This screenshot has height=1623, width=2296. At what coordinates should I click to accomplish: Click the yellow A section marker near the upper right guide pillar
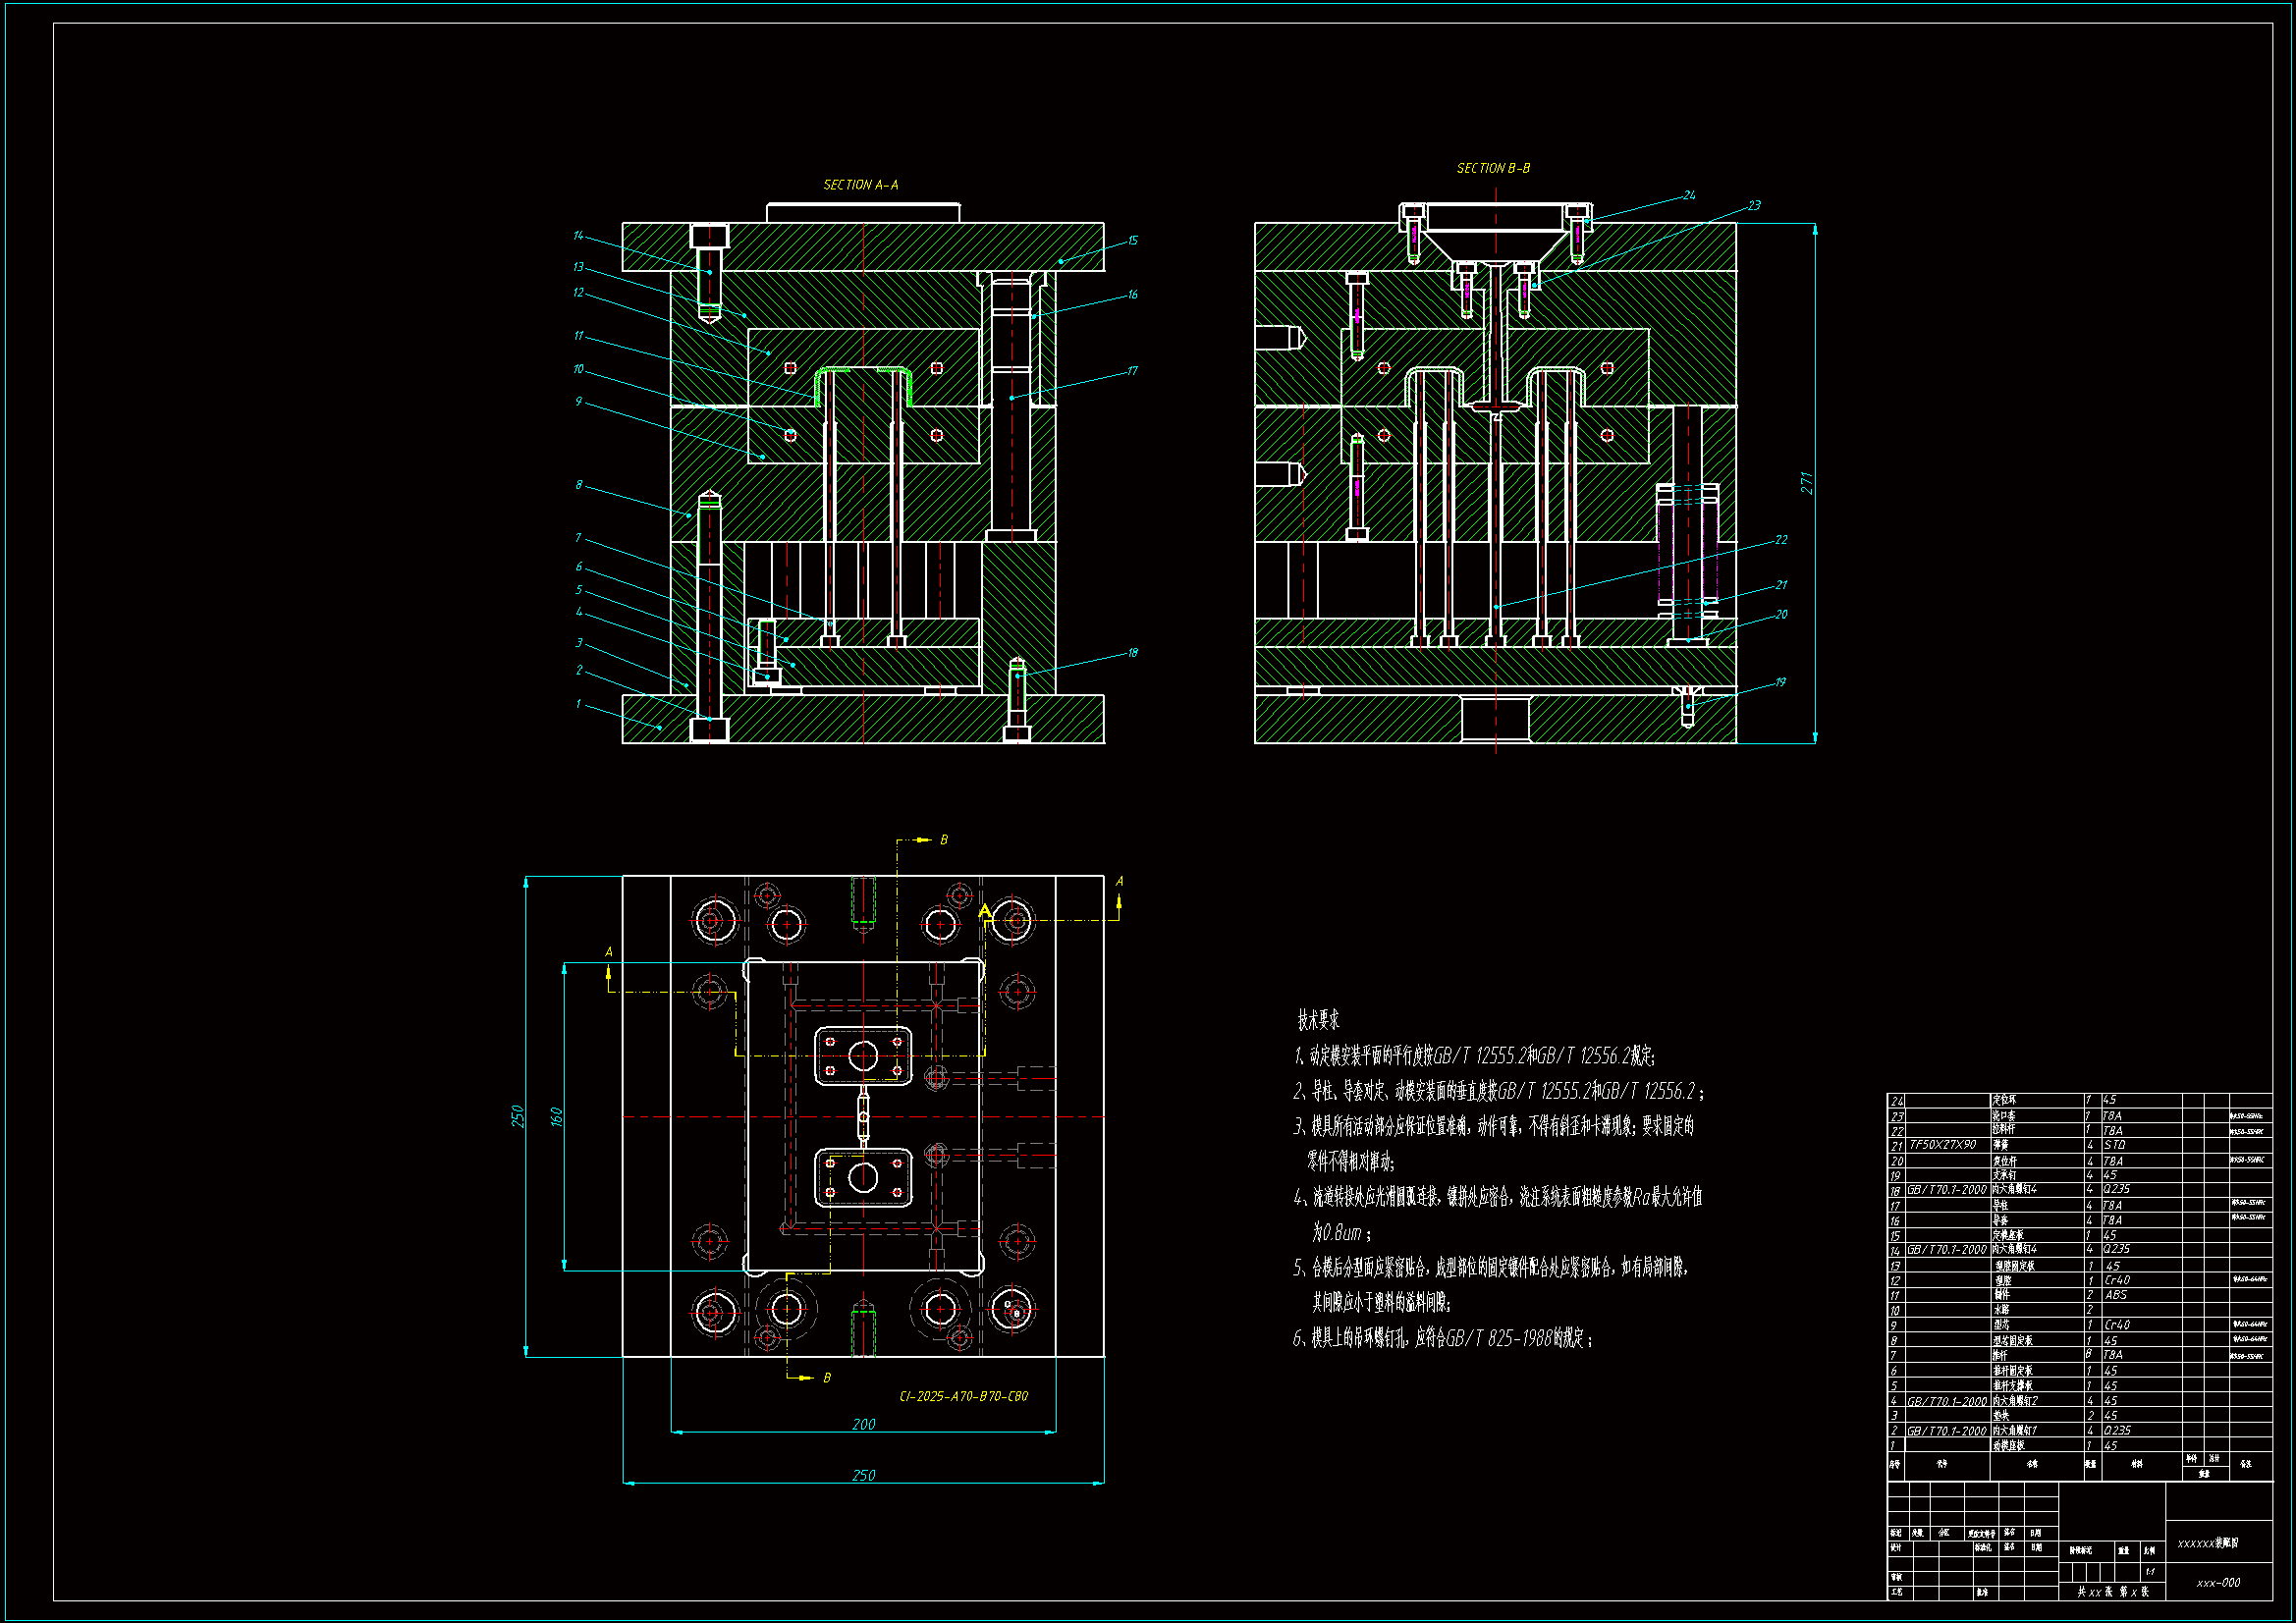(985, 911)
